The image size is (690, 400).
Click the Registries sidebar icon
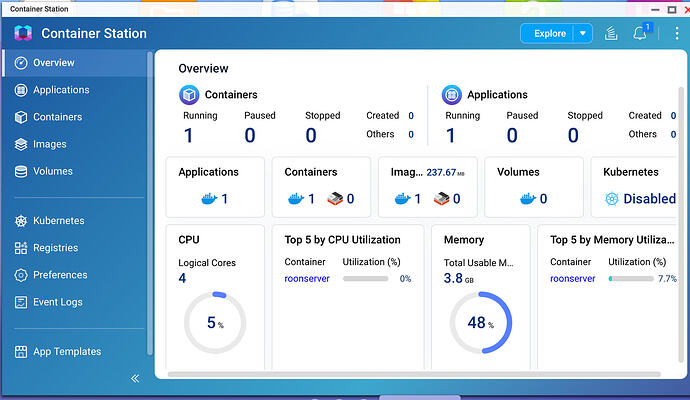pyautogui.click(x=21, y=248)
